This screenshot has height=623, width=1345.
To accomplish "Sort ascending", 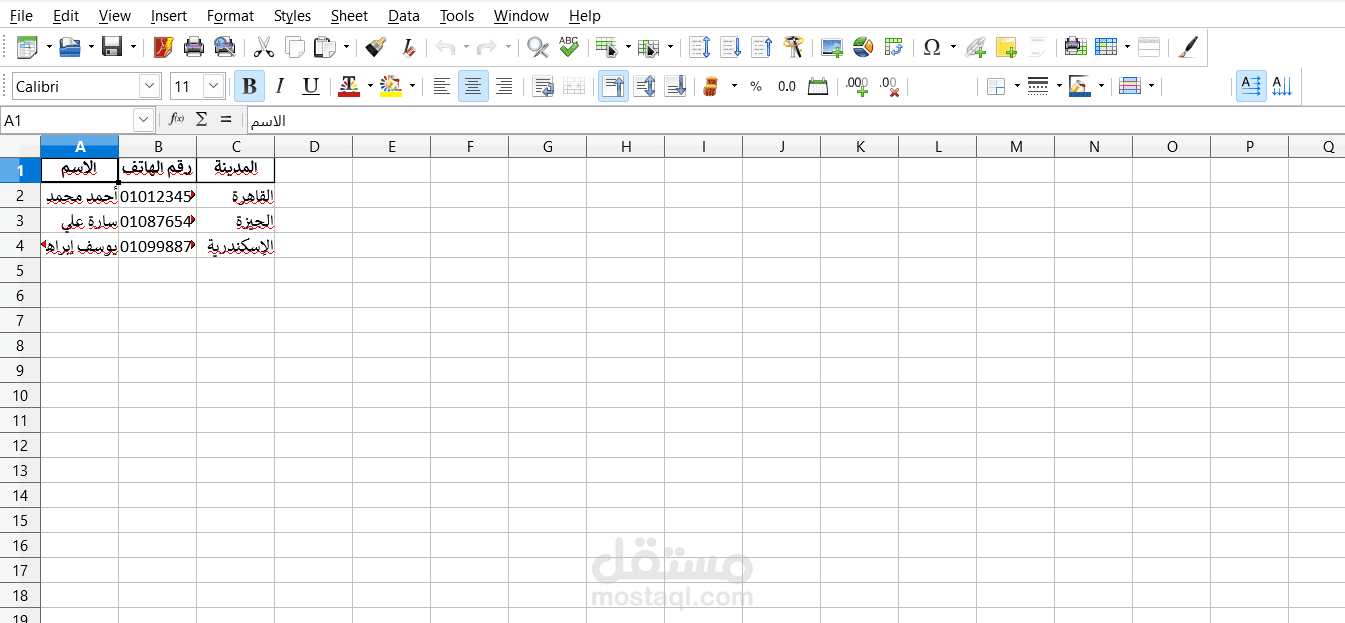I will click(731, 47).
